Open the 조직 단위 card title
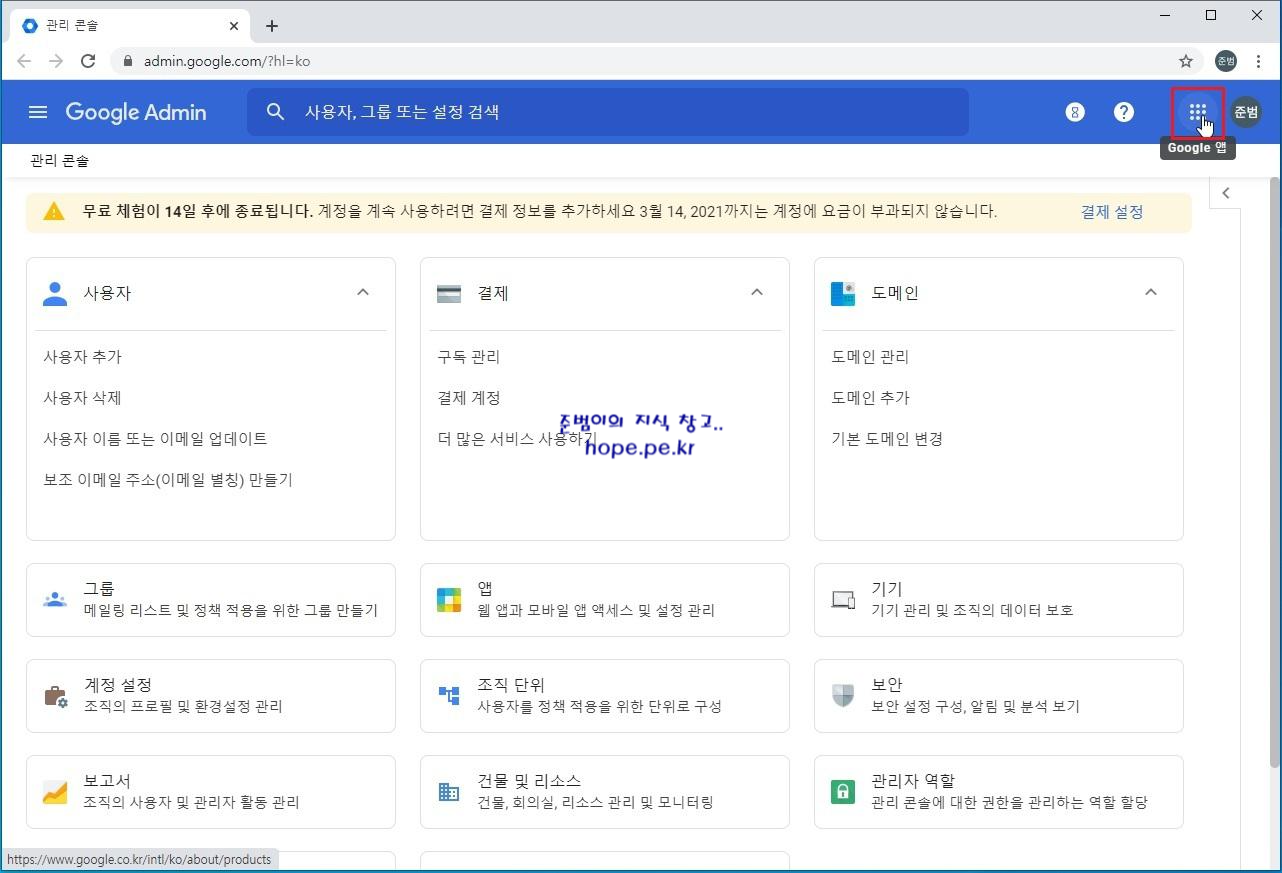This screenshot has width=1282, height=873. 511,685
